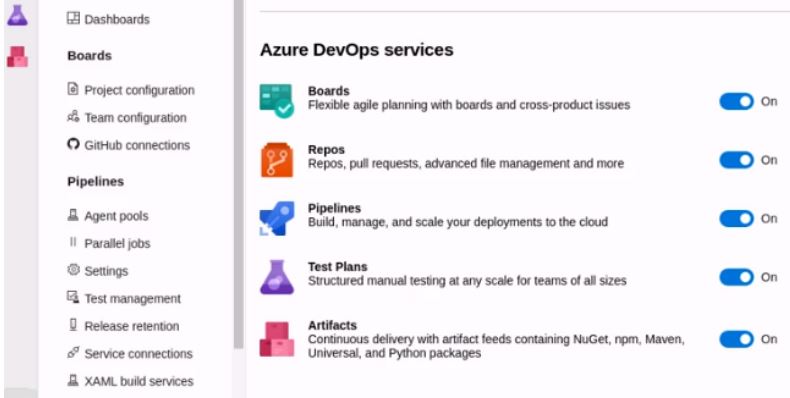Click the Agent pools icon
790x398 pixels.
click(x=74, y=215)
